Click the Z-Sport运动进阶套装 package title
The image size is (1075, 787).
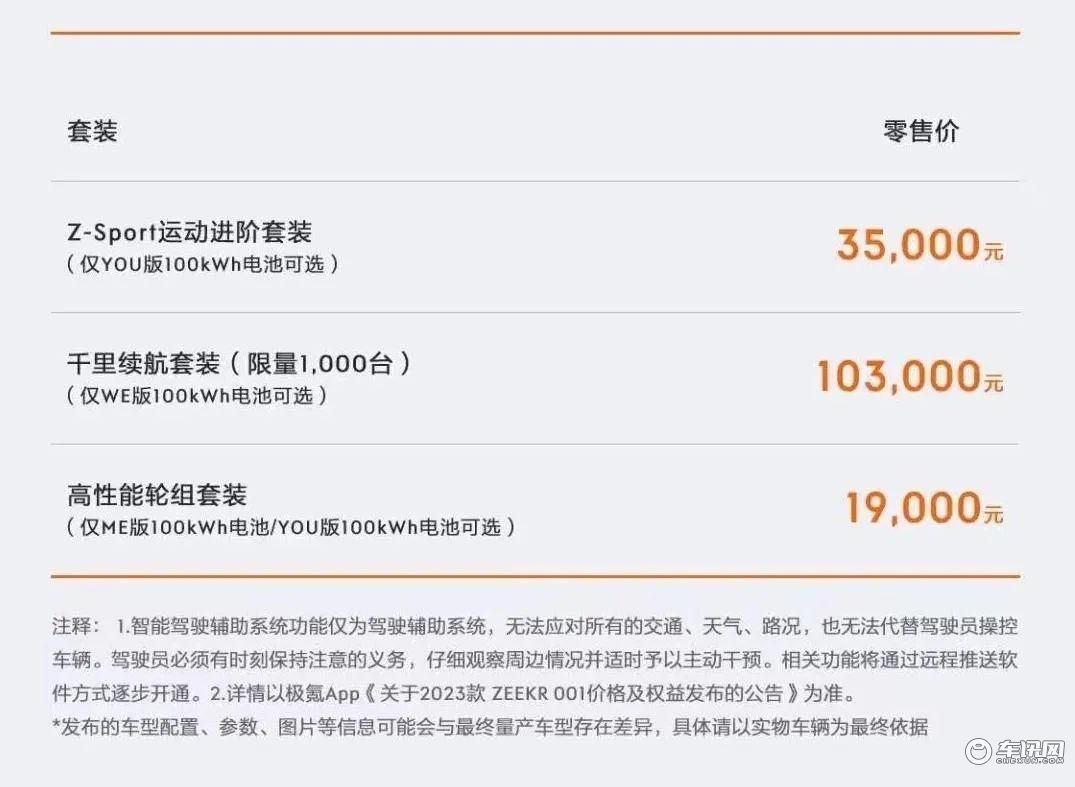[x=189, y=232]
